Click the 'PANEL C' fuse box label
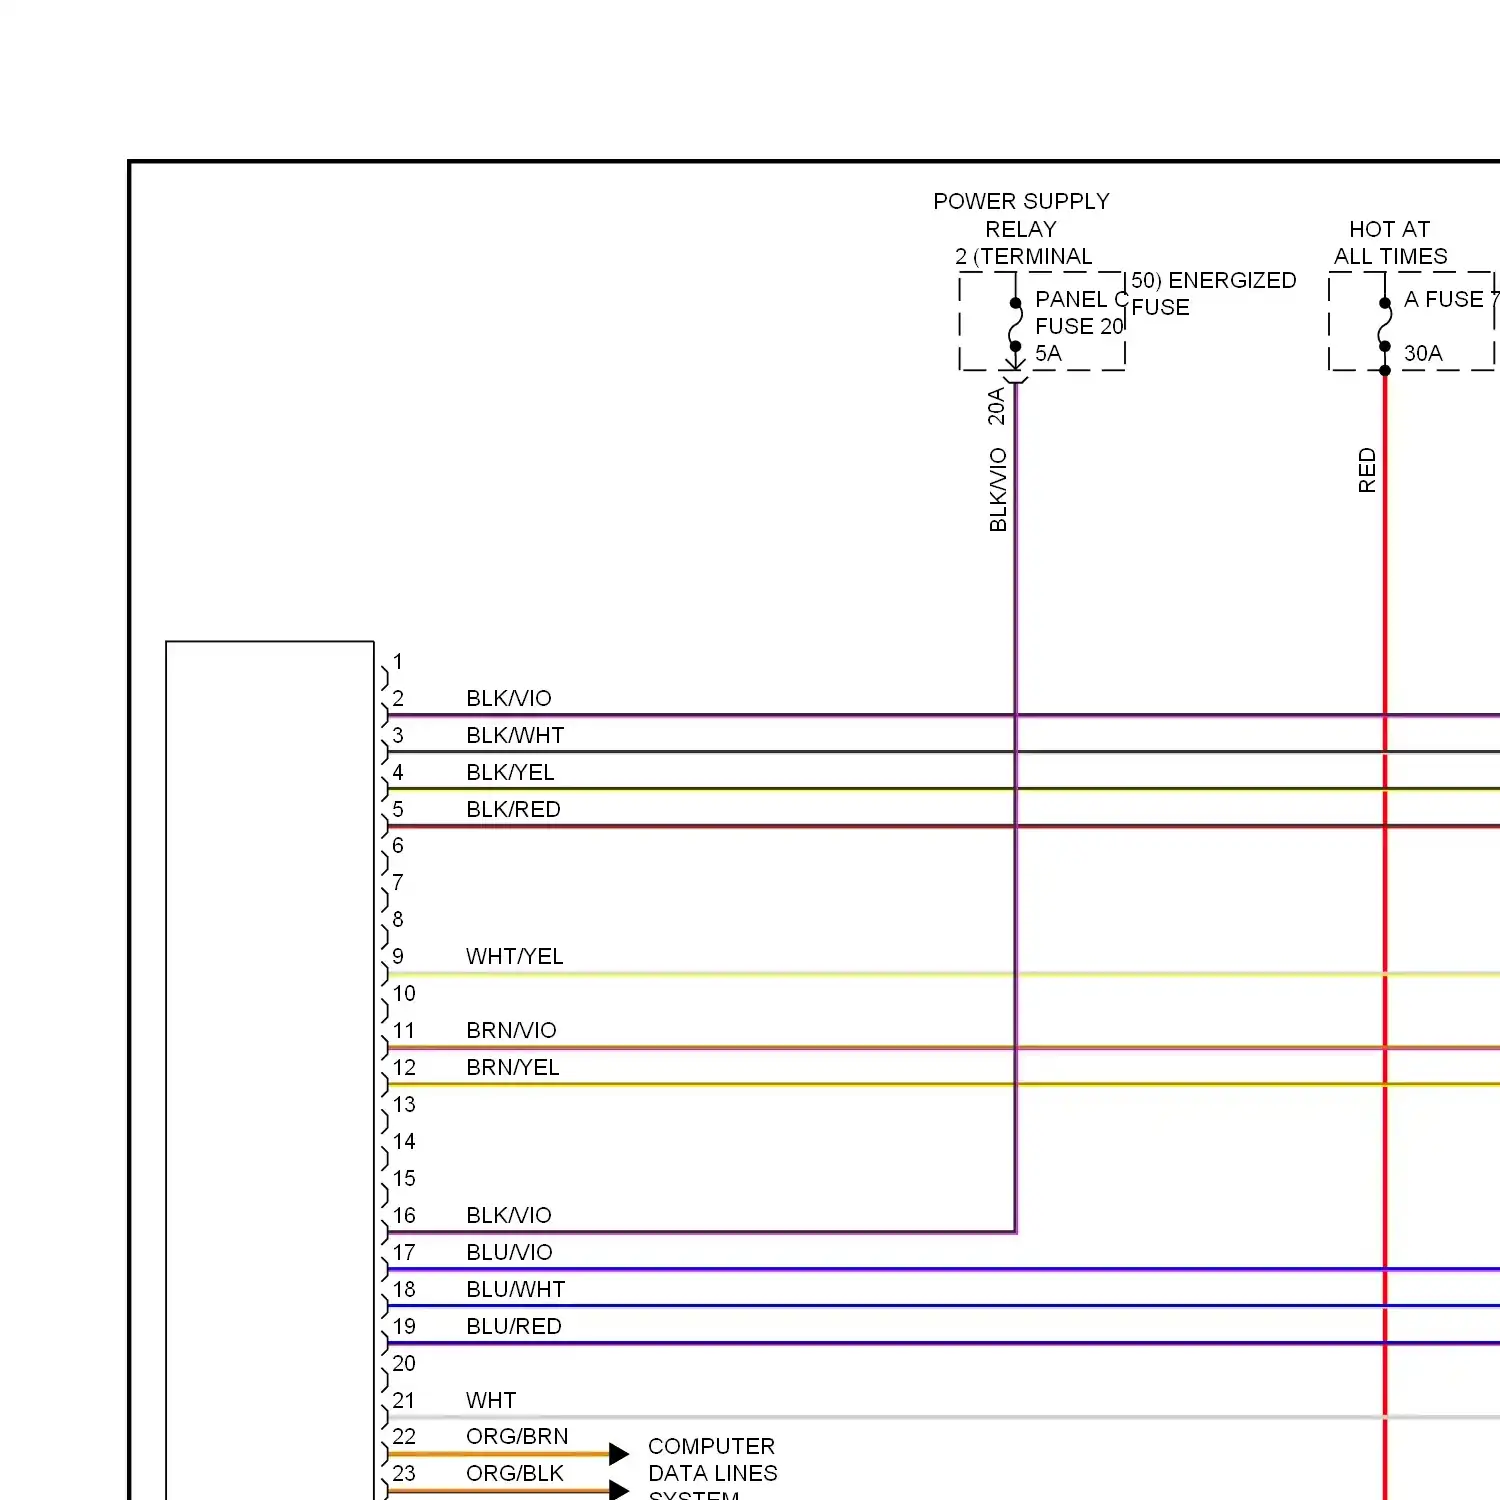The height and width of the screenshot is (1500, 1500). pos(1081,299)
